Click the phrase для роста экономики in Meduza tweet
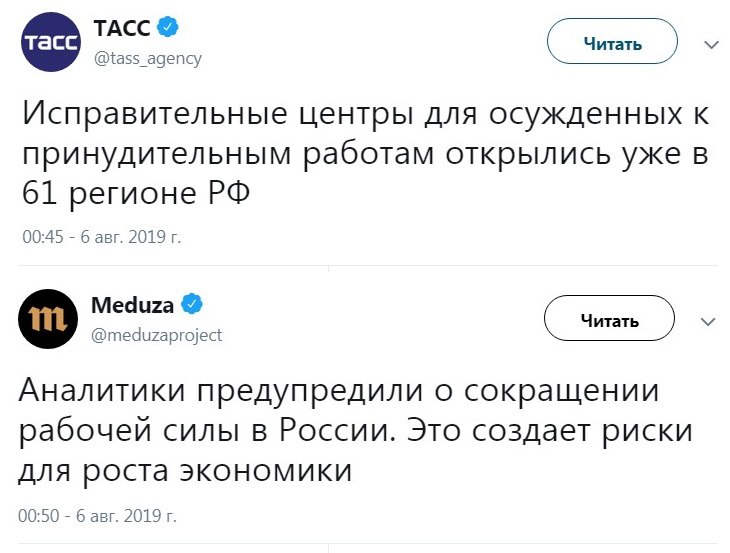Viewport: 730px width, 553px height. tap(185, 471)
